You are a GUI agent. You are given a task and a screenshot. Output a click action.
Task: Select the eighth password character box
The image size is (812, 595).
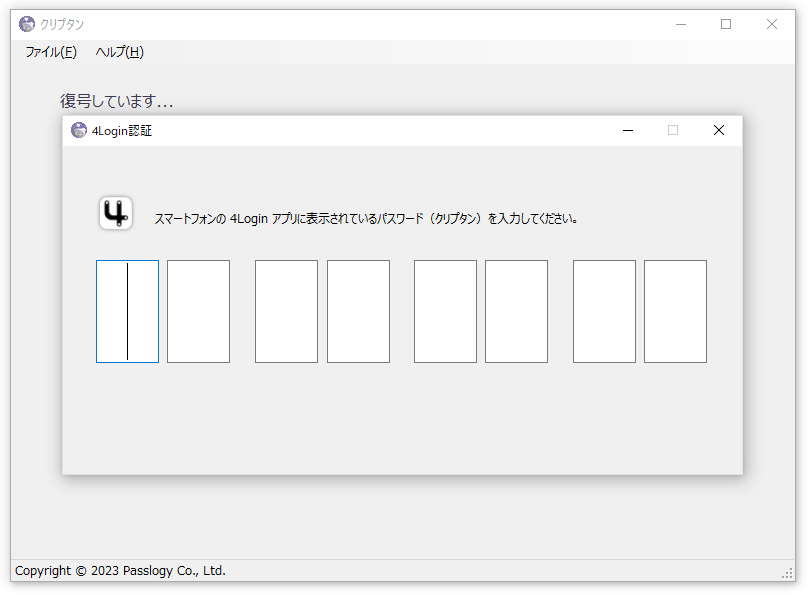coord(675,311)
